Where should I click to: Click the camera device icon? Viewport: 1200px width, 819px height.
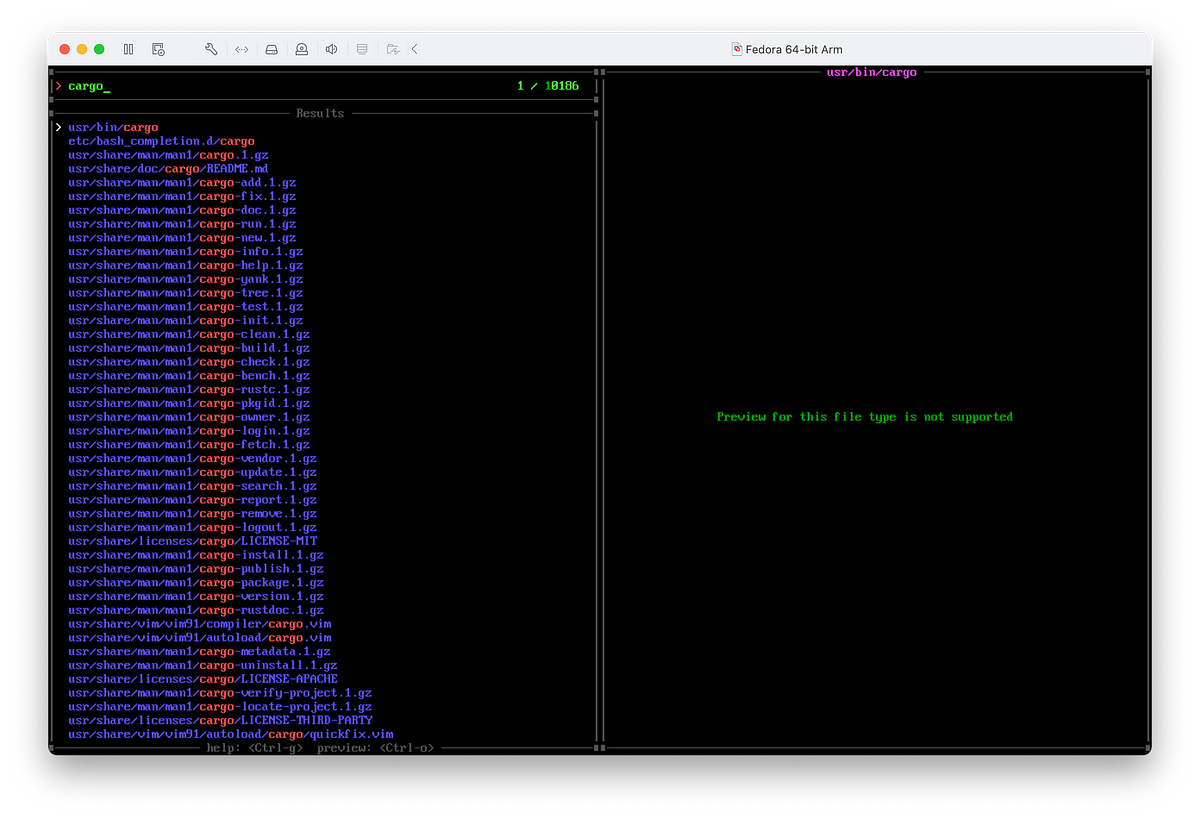(301, 49)
